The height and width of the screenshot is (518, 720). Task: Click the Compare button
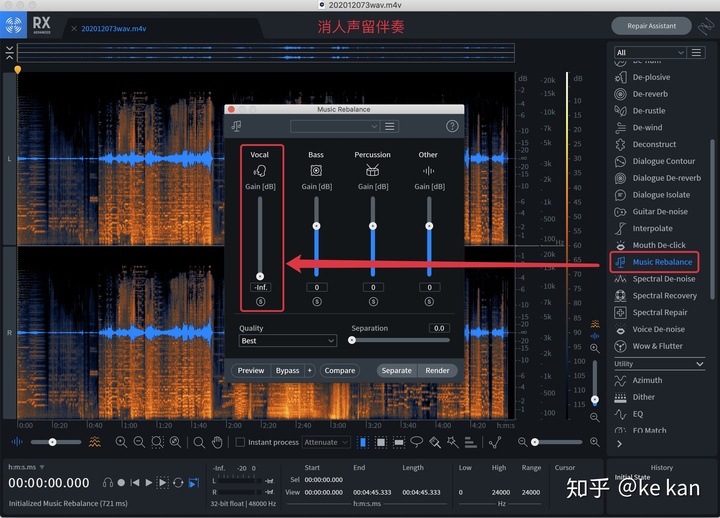pos(340,371)
